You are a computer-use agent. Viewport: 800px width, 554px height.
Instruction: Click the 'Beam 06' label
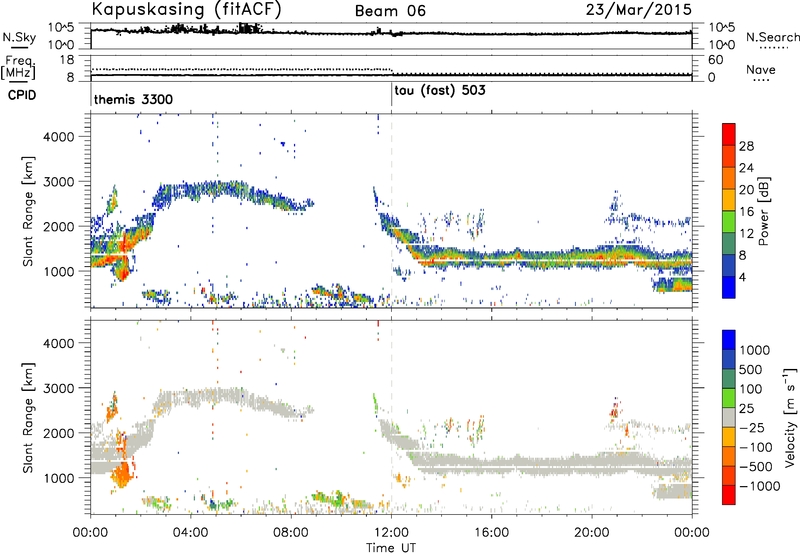pyautogui.click(x=390, y=11)
